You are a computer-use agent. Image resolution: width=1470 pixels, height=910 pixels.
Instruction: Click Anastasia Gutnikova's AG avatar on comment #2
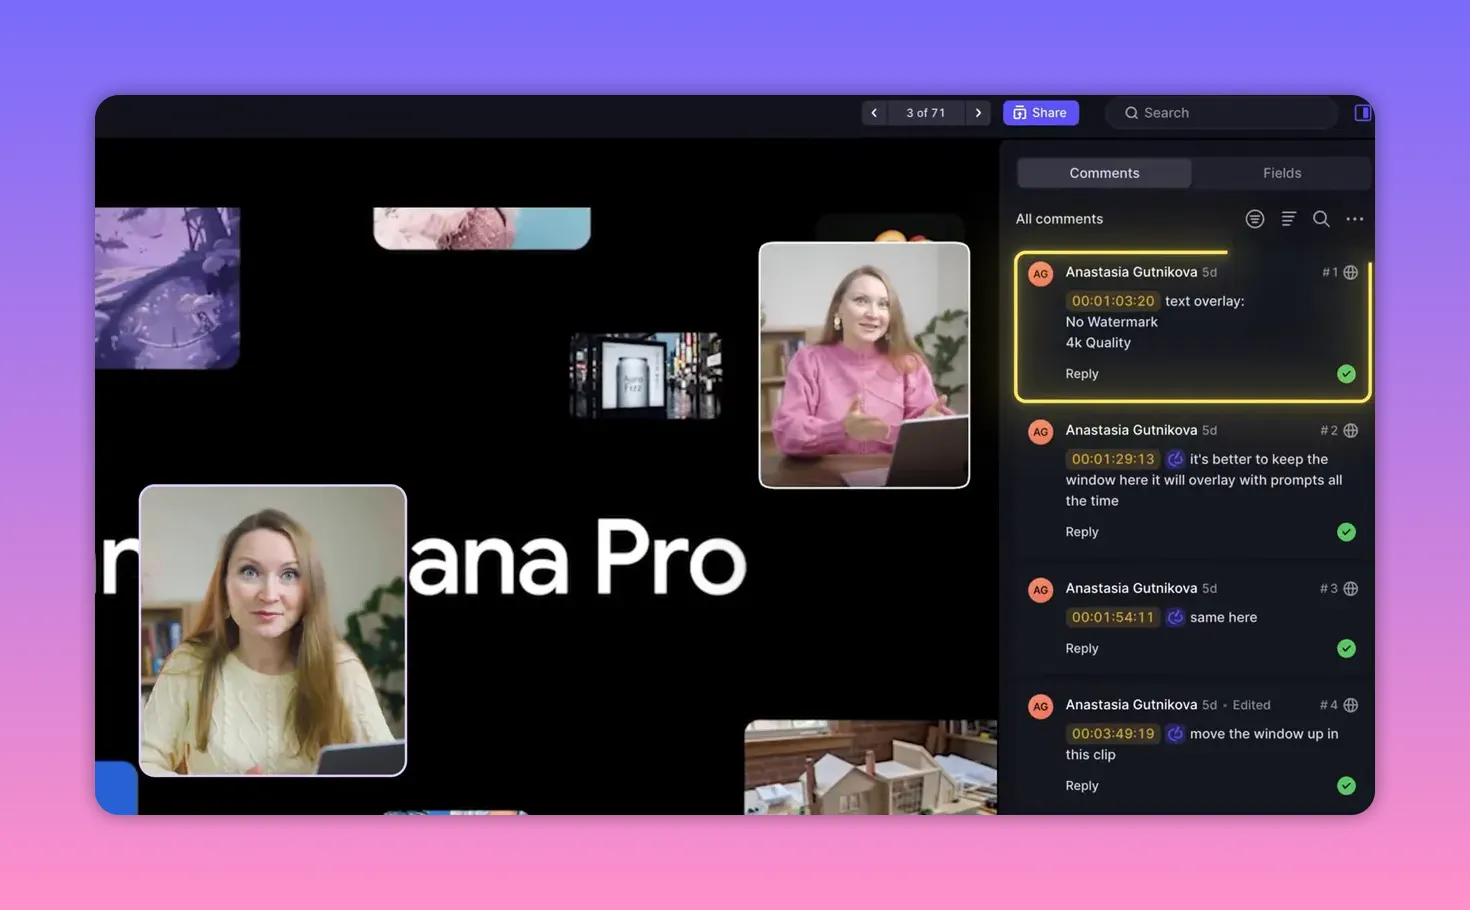pyautogui.click(x=1040, y=431)
